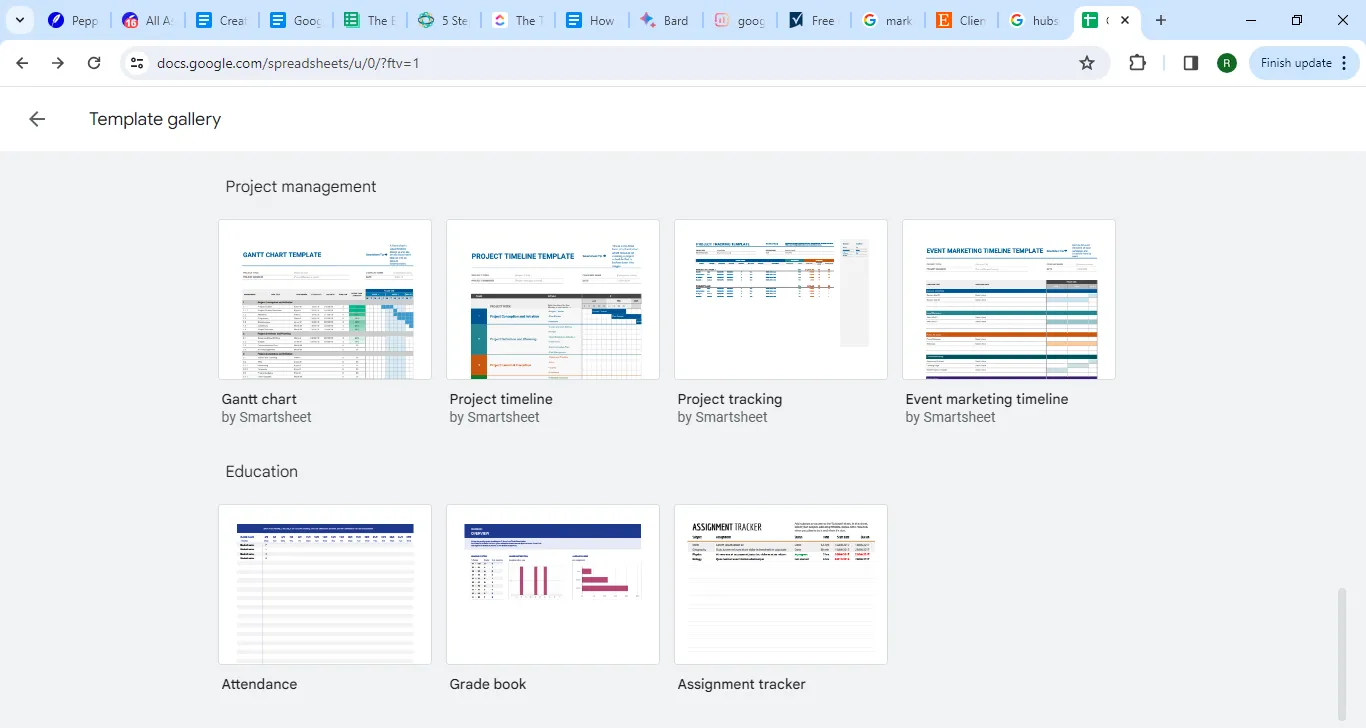Switch to Free browser tab
The height and width of the screenshot is (728, 1366).
(x=814, y=20)
